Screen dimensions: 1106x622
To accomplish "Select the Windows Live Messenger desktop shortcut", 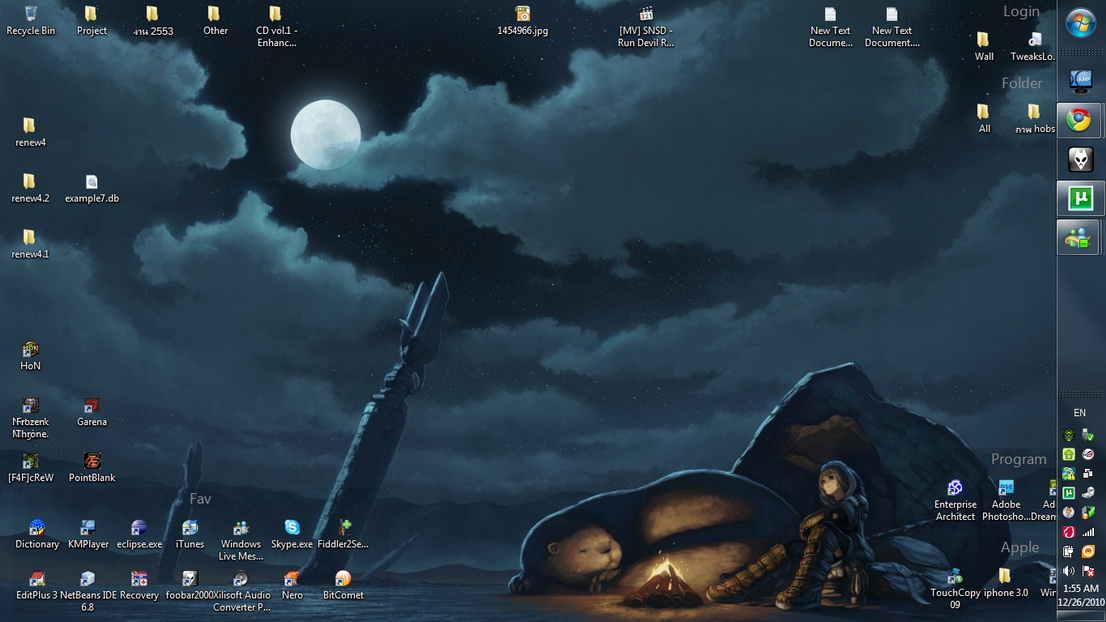I will click(x=241, y=540).
